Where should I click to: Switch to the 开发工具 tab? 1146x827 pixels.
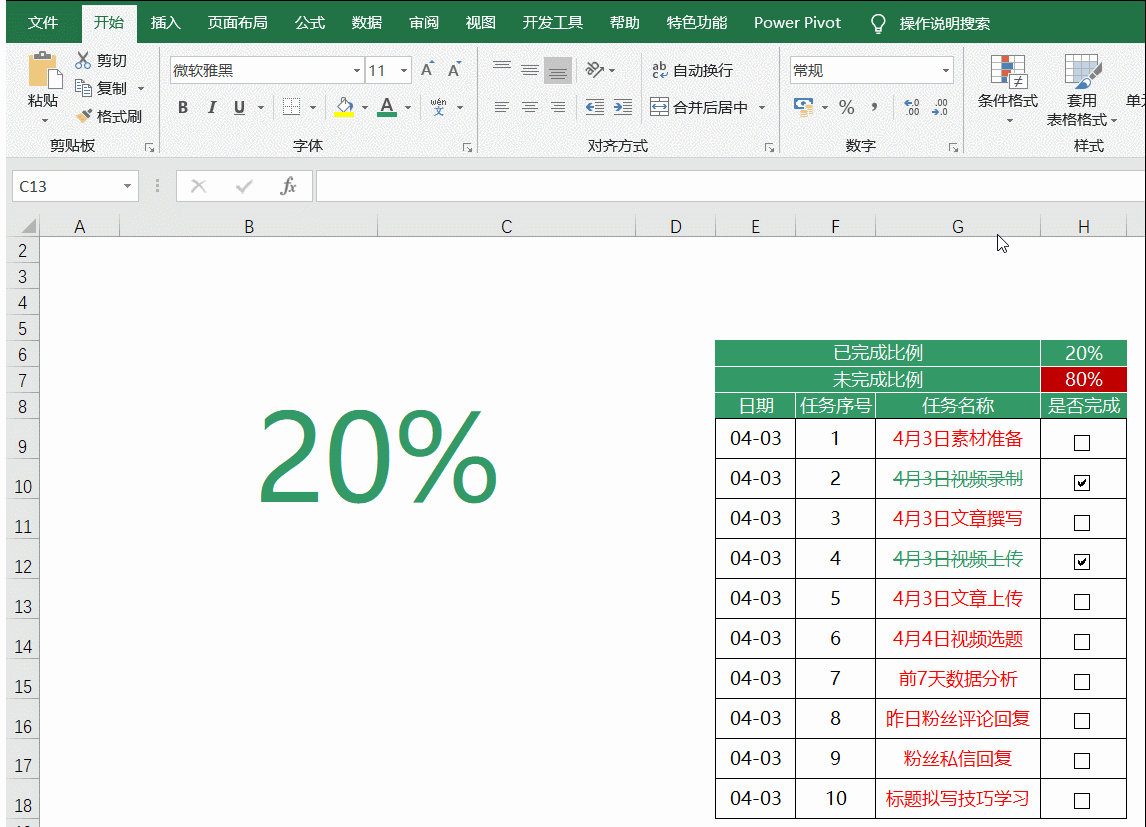553,23
